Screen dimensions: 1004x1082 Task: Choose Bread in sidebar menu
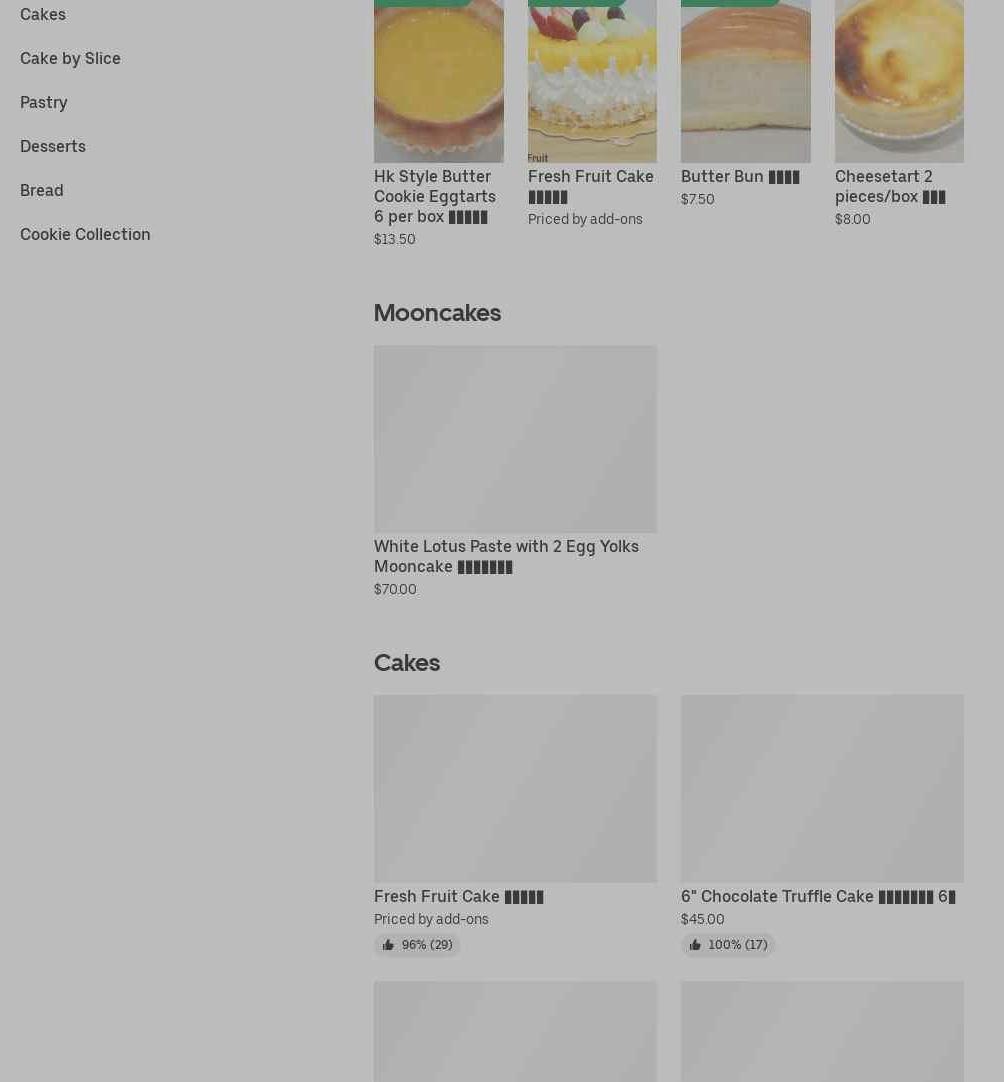pyautogui.click(x=41, y=190)
